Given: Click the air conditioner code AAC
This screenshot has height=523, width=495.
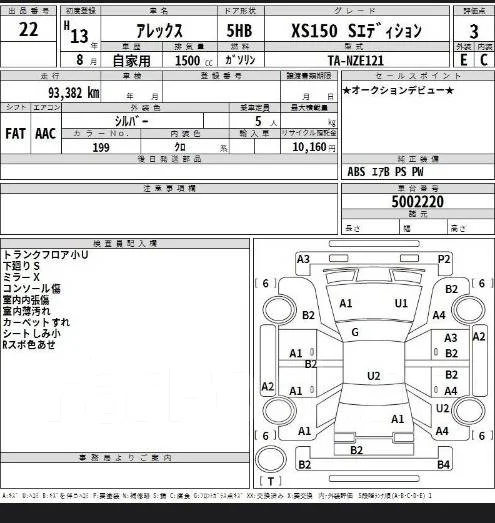Looking at the screenshot, I should pos(45,134).
